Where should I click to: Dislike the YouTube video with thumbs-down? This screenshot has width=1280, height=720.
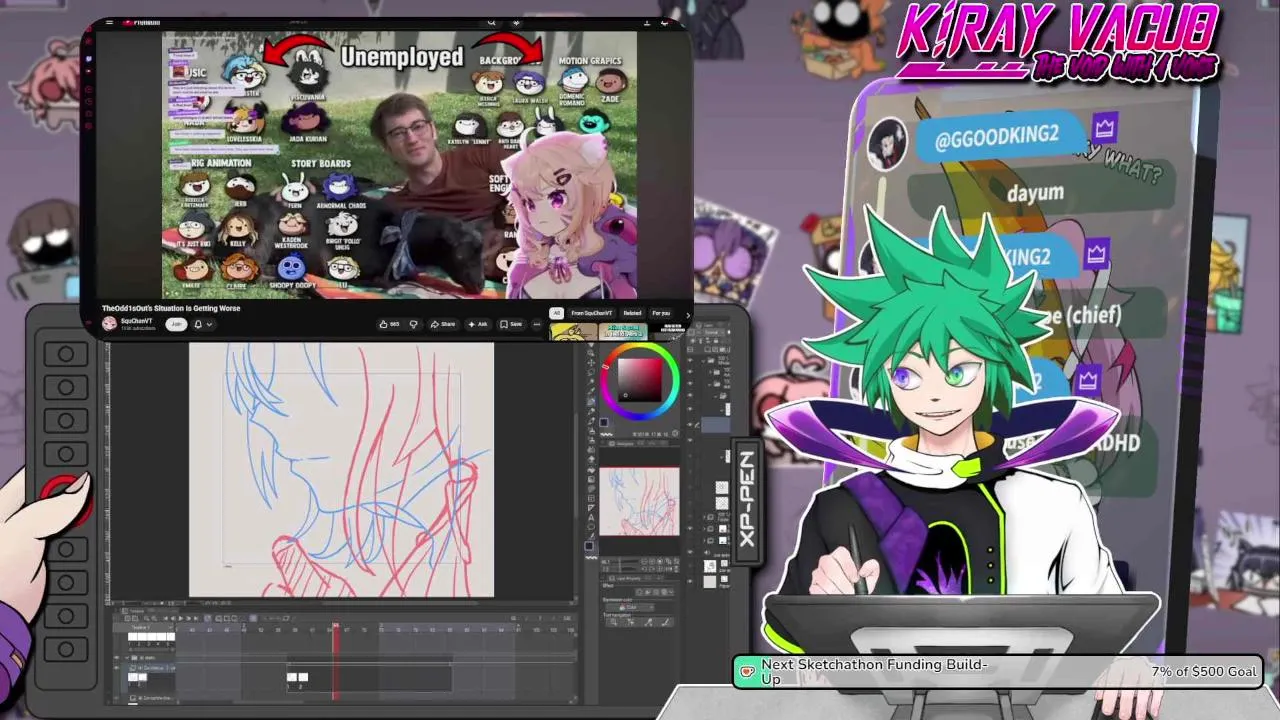click(414, 324)
